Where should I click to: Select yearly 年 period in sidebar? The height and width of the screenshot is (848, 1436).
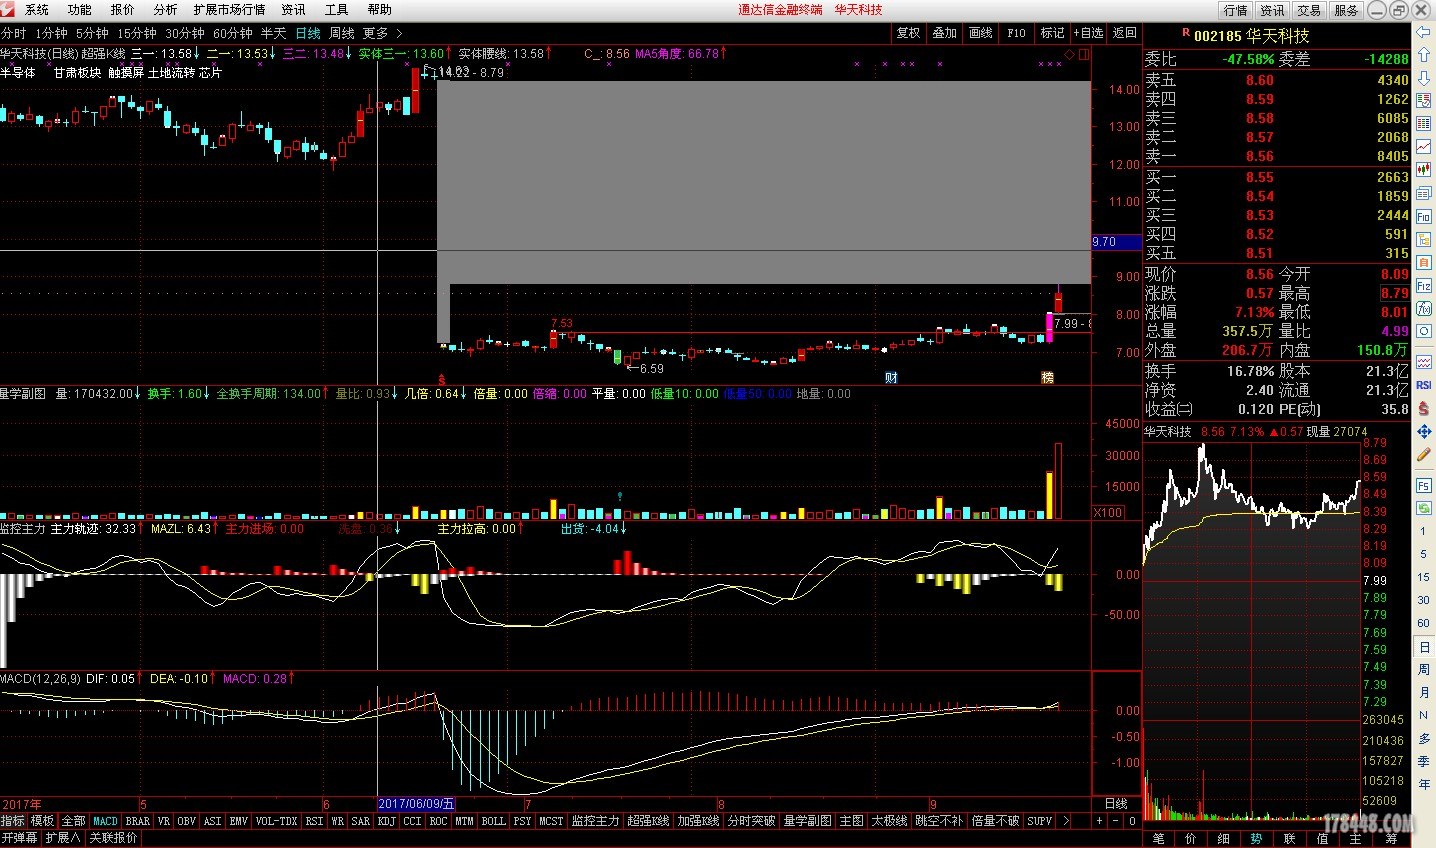(1423, 784)
